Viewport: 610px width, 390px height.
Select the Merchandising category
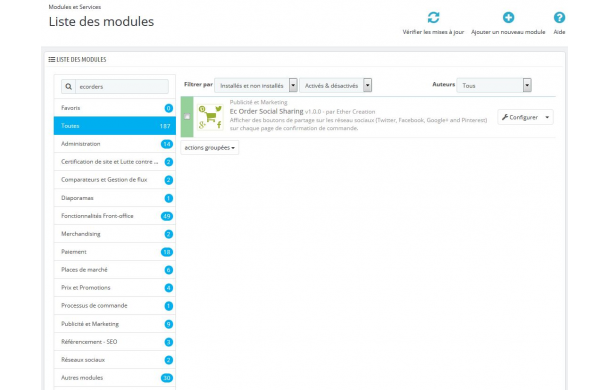coord(115,234)
